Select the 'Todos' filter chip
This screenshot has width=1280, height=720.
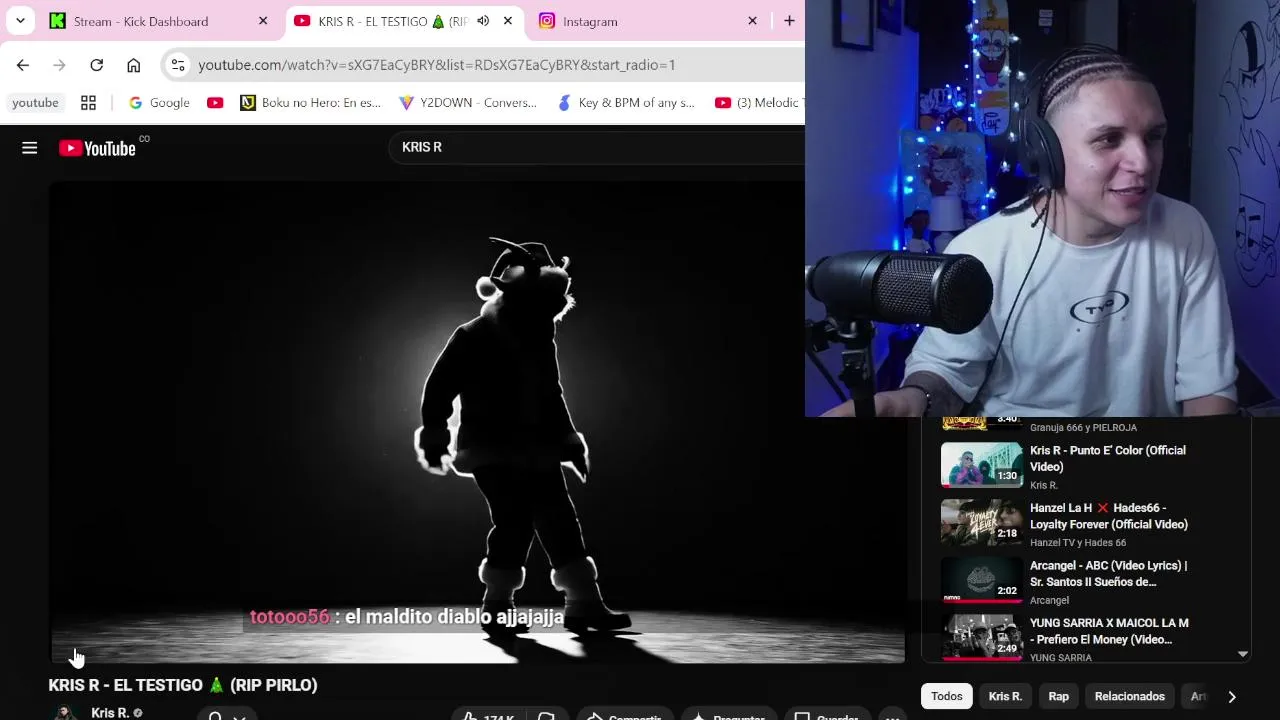click(947, 696)
